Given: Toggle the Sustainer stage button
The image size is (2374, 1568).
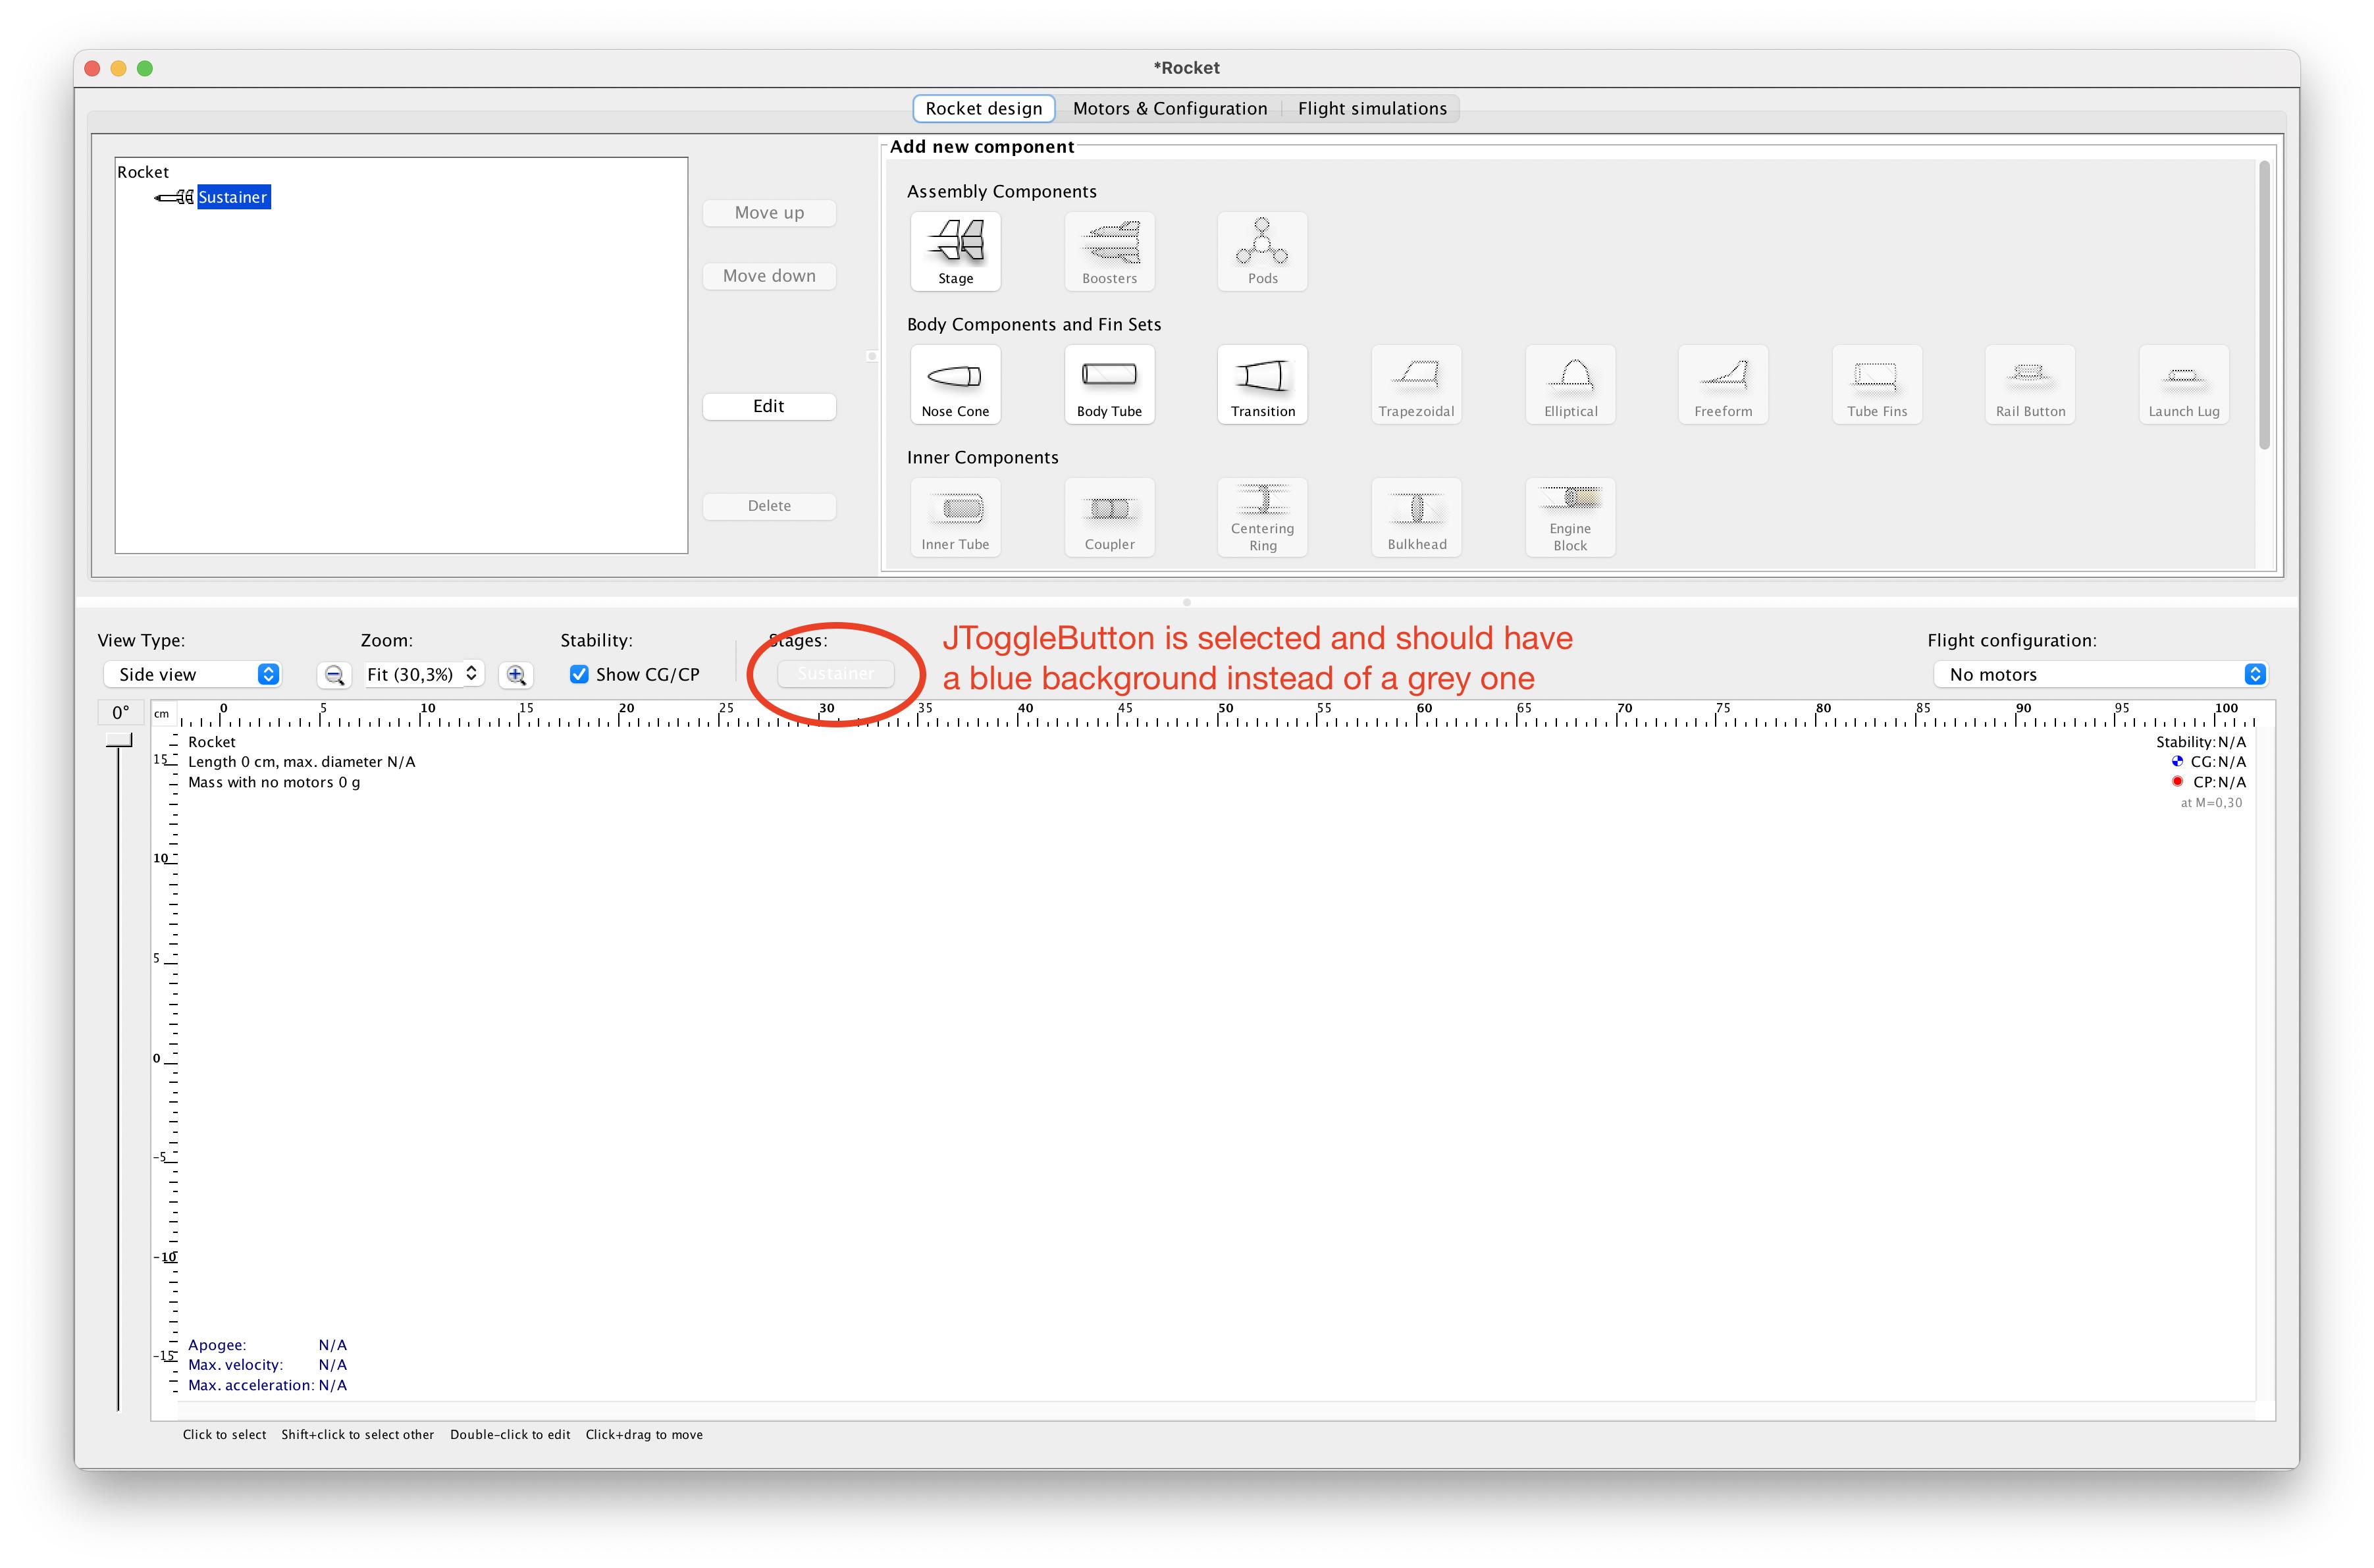Looking at the screenshot, I should pyautogui.click(x=836, y=674).
